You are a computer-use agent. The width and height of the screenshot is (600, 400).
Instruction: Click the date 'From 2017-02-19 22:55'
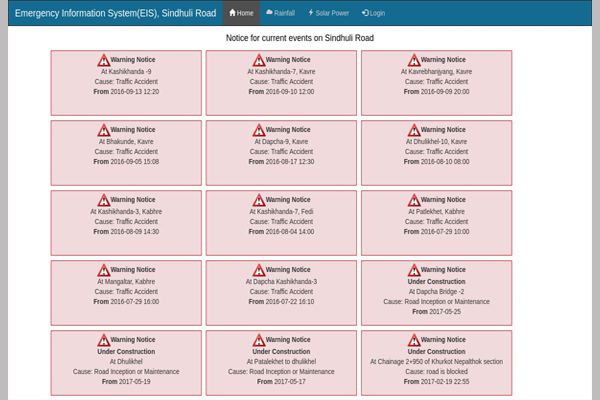436,382
